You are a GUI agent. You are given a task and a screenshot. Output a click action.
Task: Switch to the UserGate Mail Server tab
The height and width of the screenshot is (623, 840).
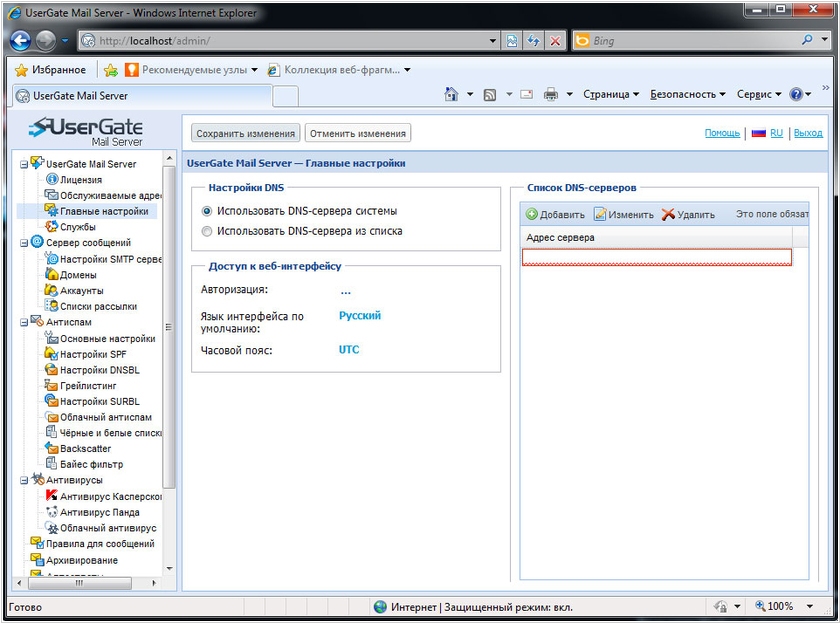click(142, 96)
